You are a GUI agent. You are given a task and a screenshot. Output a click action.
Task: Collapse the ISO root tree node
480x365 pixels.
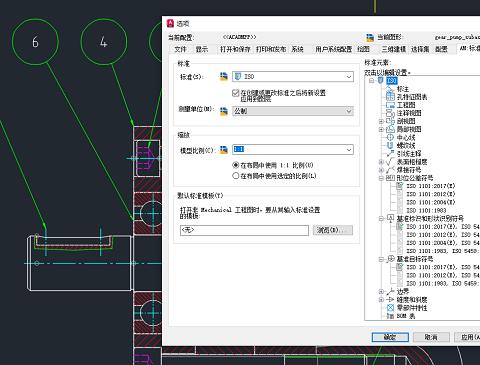[372, 80]
